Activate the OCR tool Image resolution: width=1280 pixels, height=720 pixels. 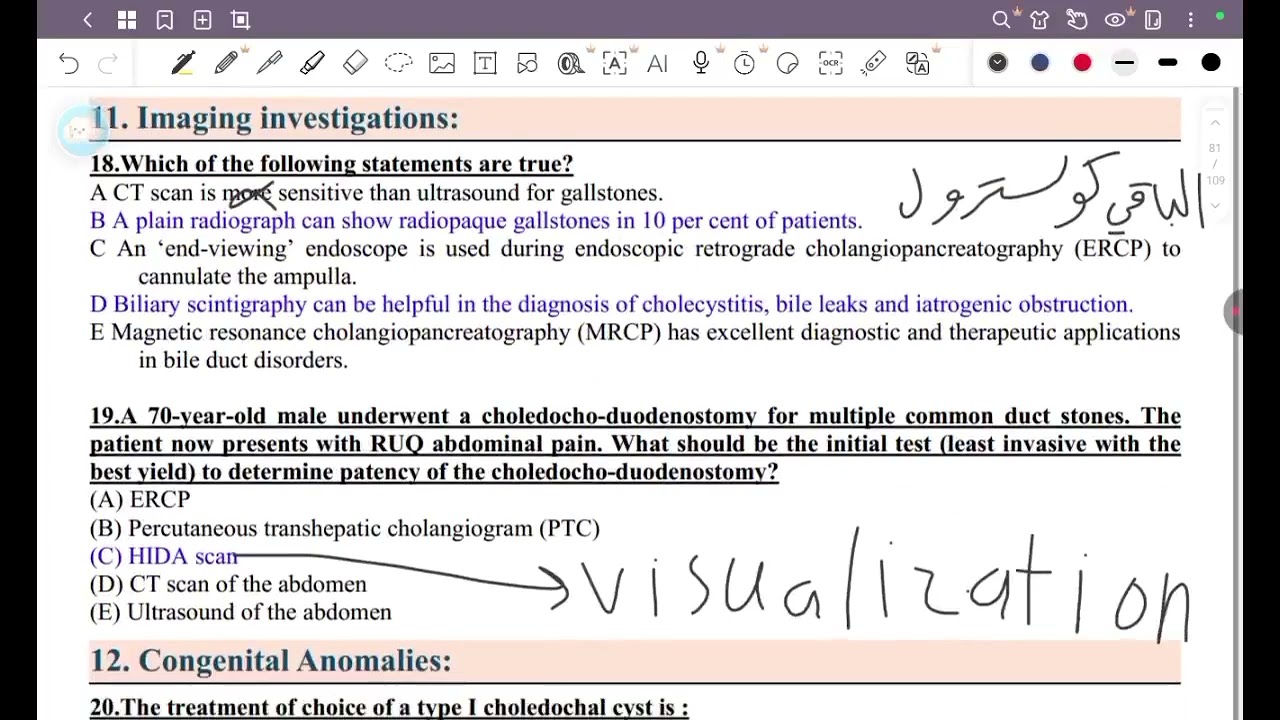[830, 64]
